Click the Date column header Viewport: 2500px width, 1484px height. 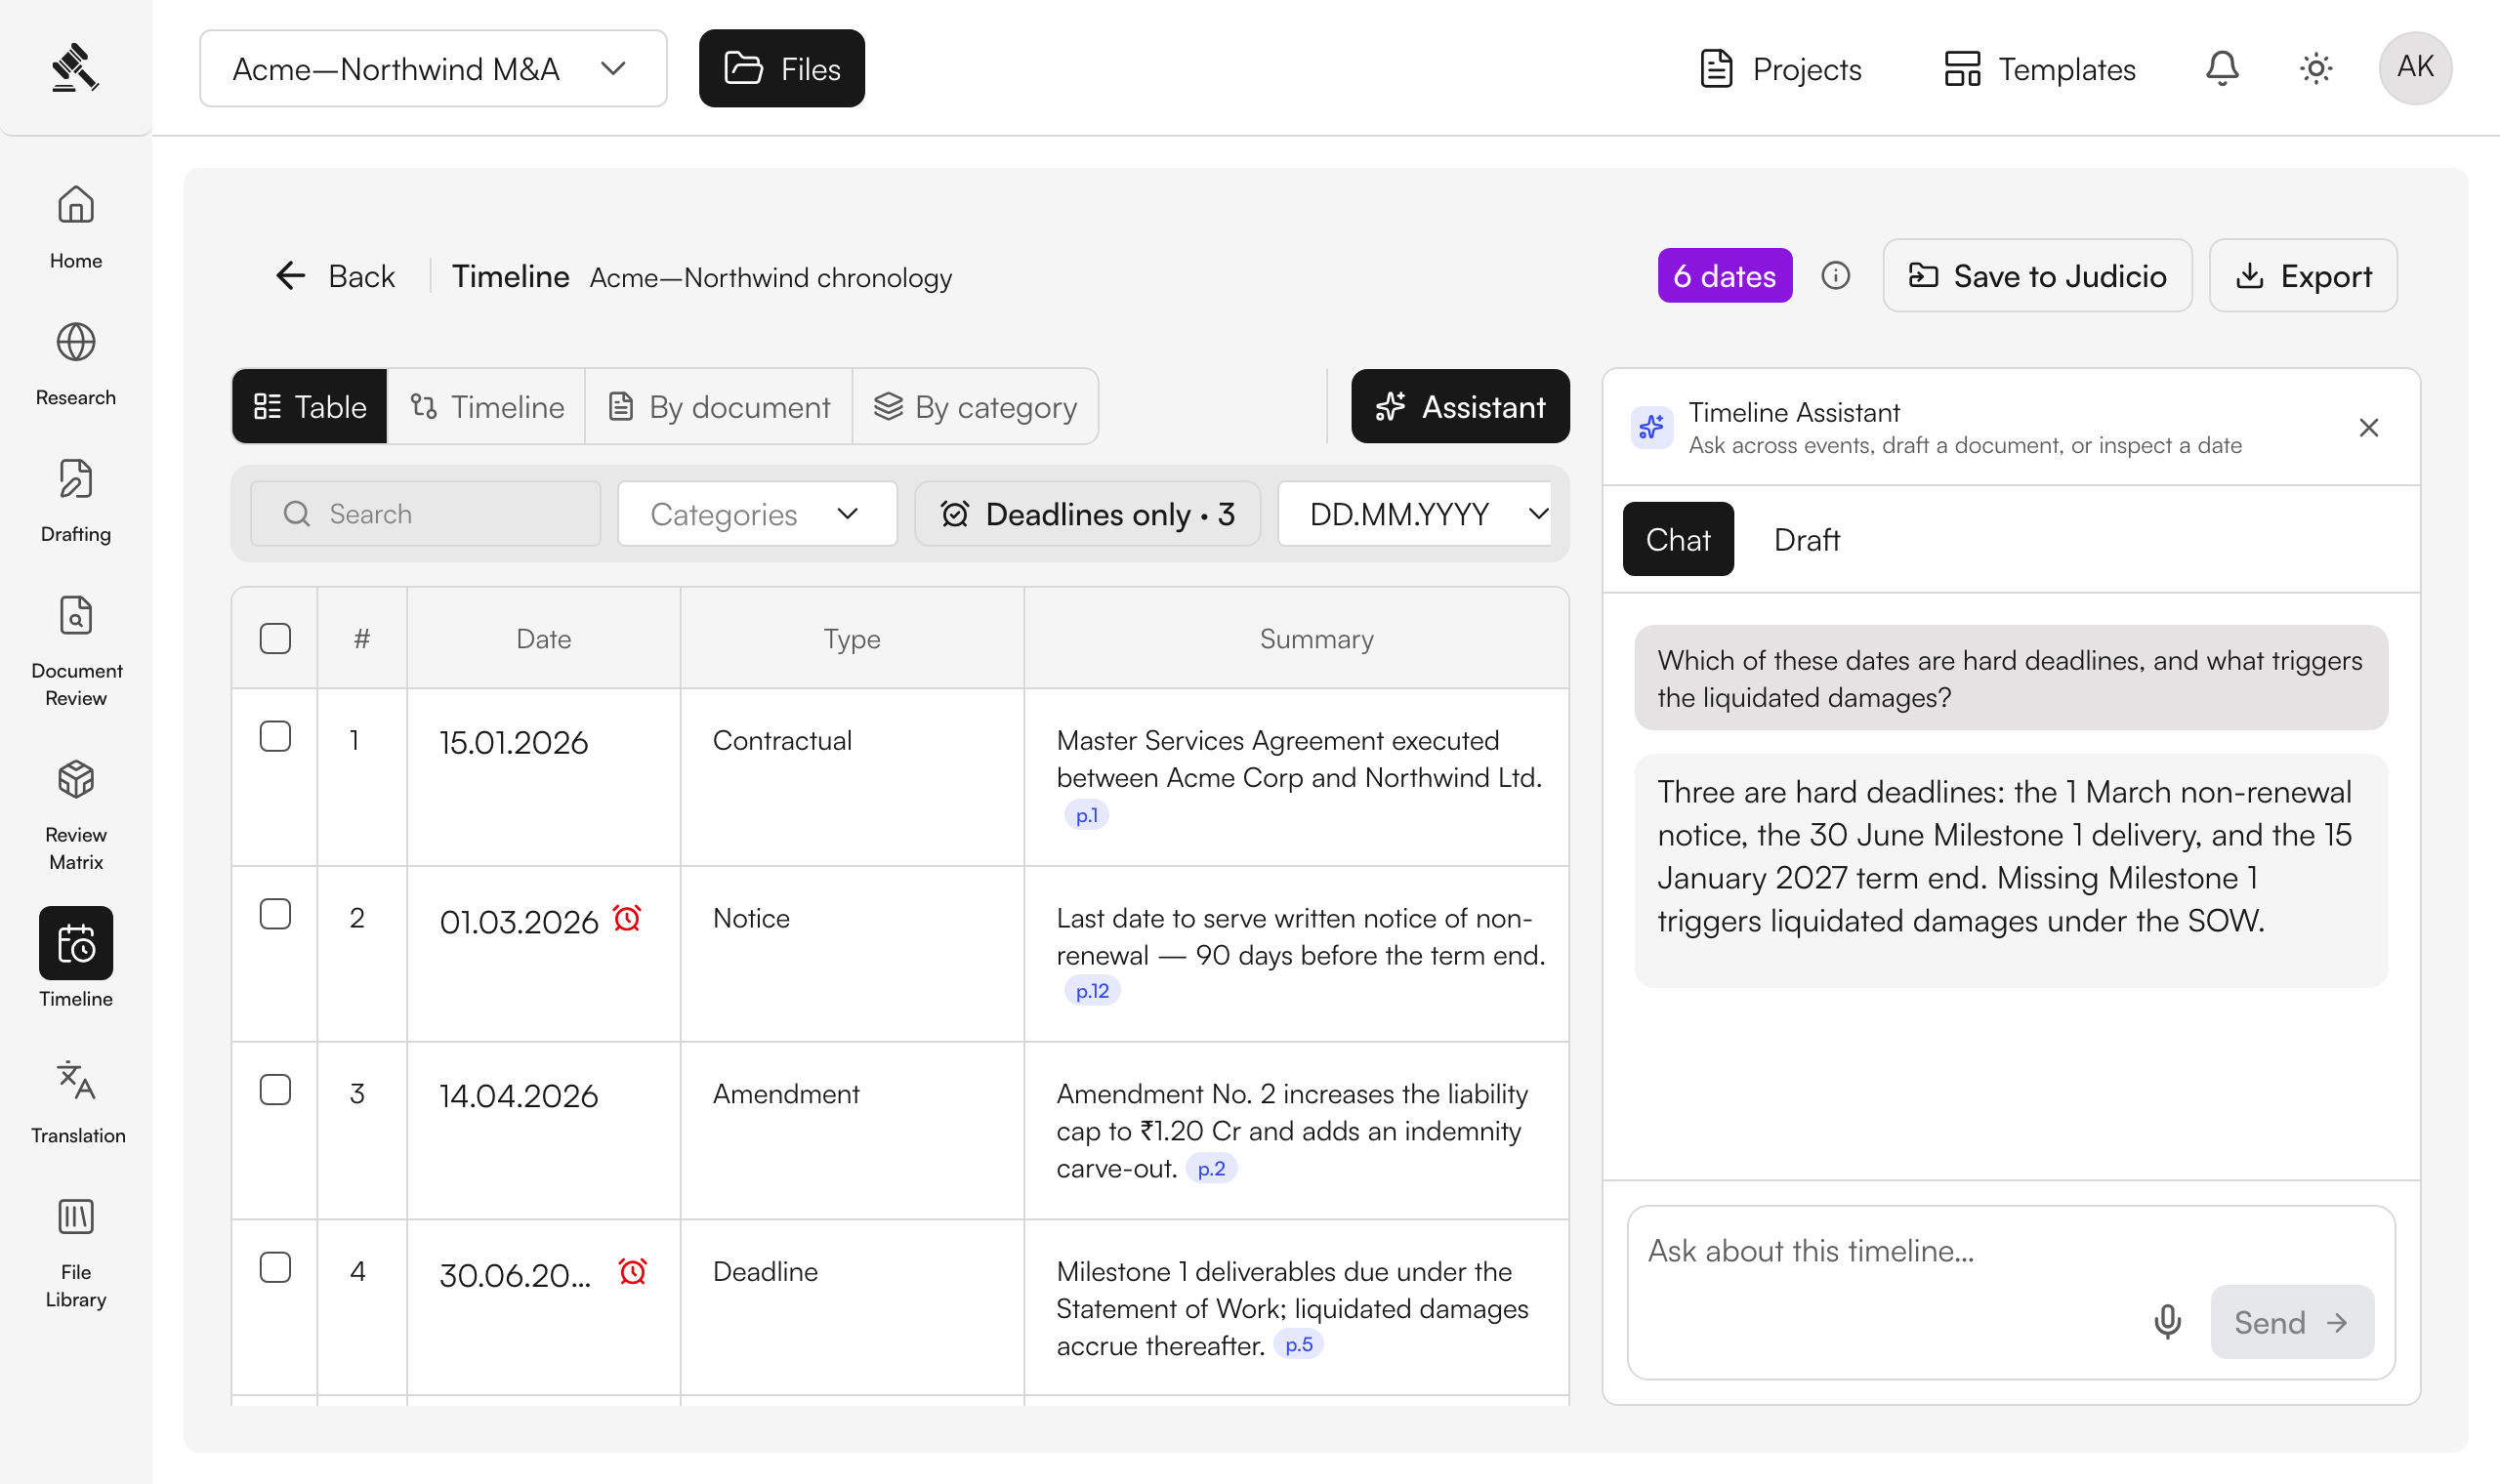[543, 638]
